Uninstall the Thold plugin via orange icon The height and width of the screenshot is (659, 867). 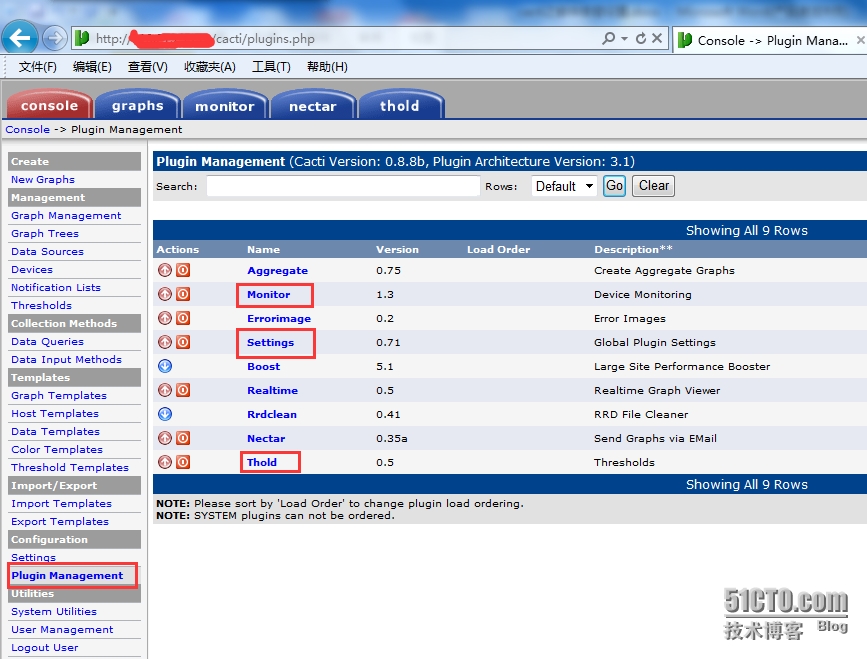pos(183,462)
